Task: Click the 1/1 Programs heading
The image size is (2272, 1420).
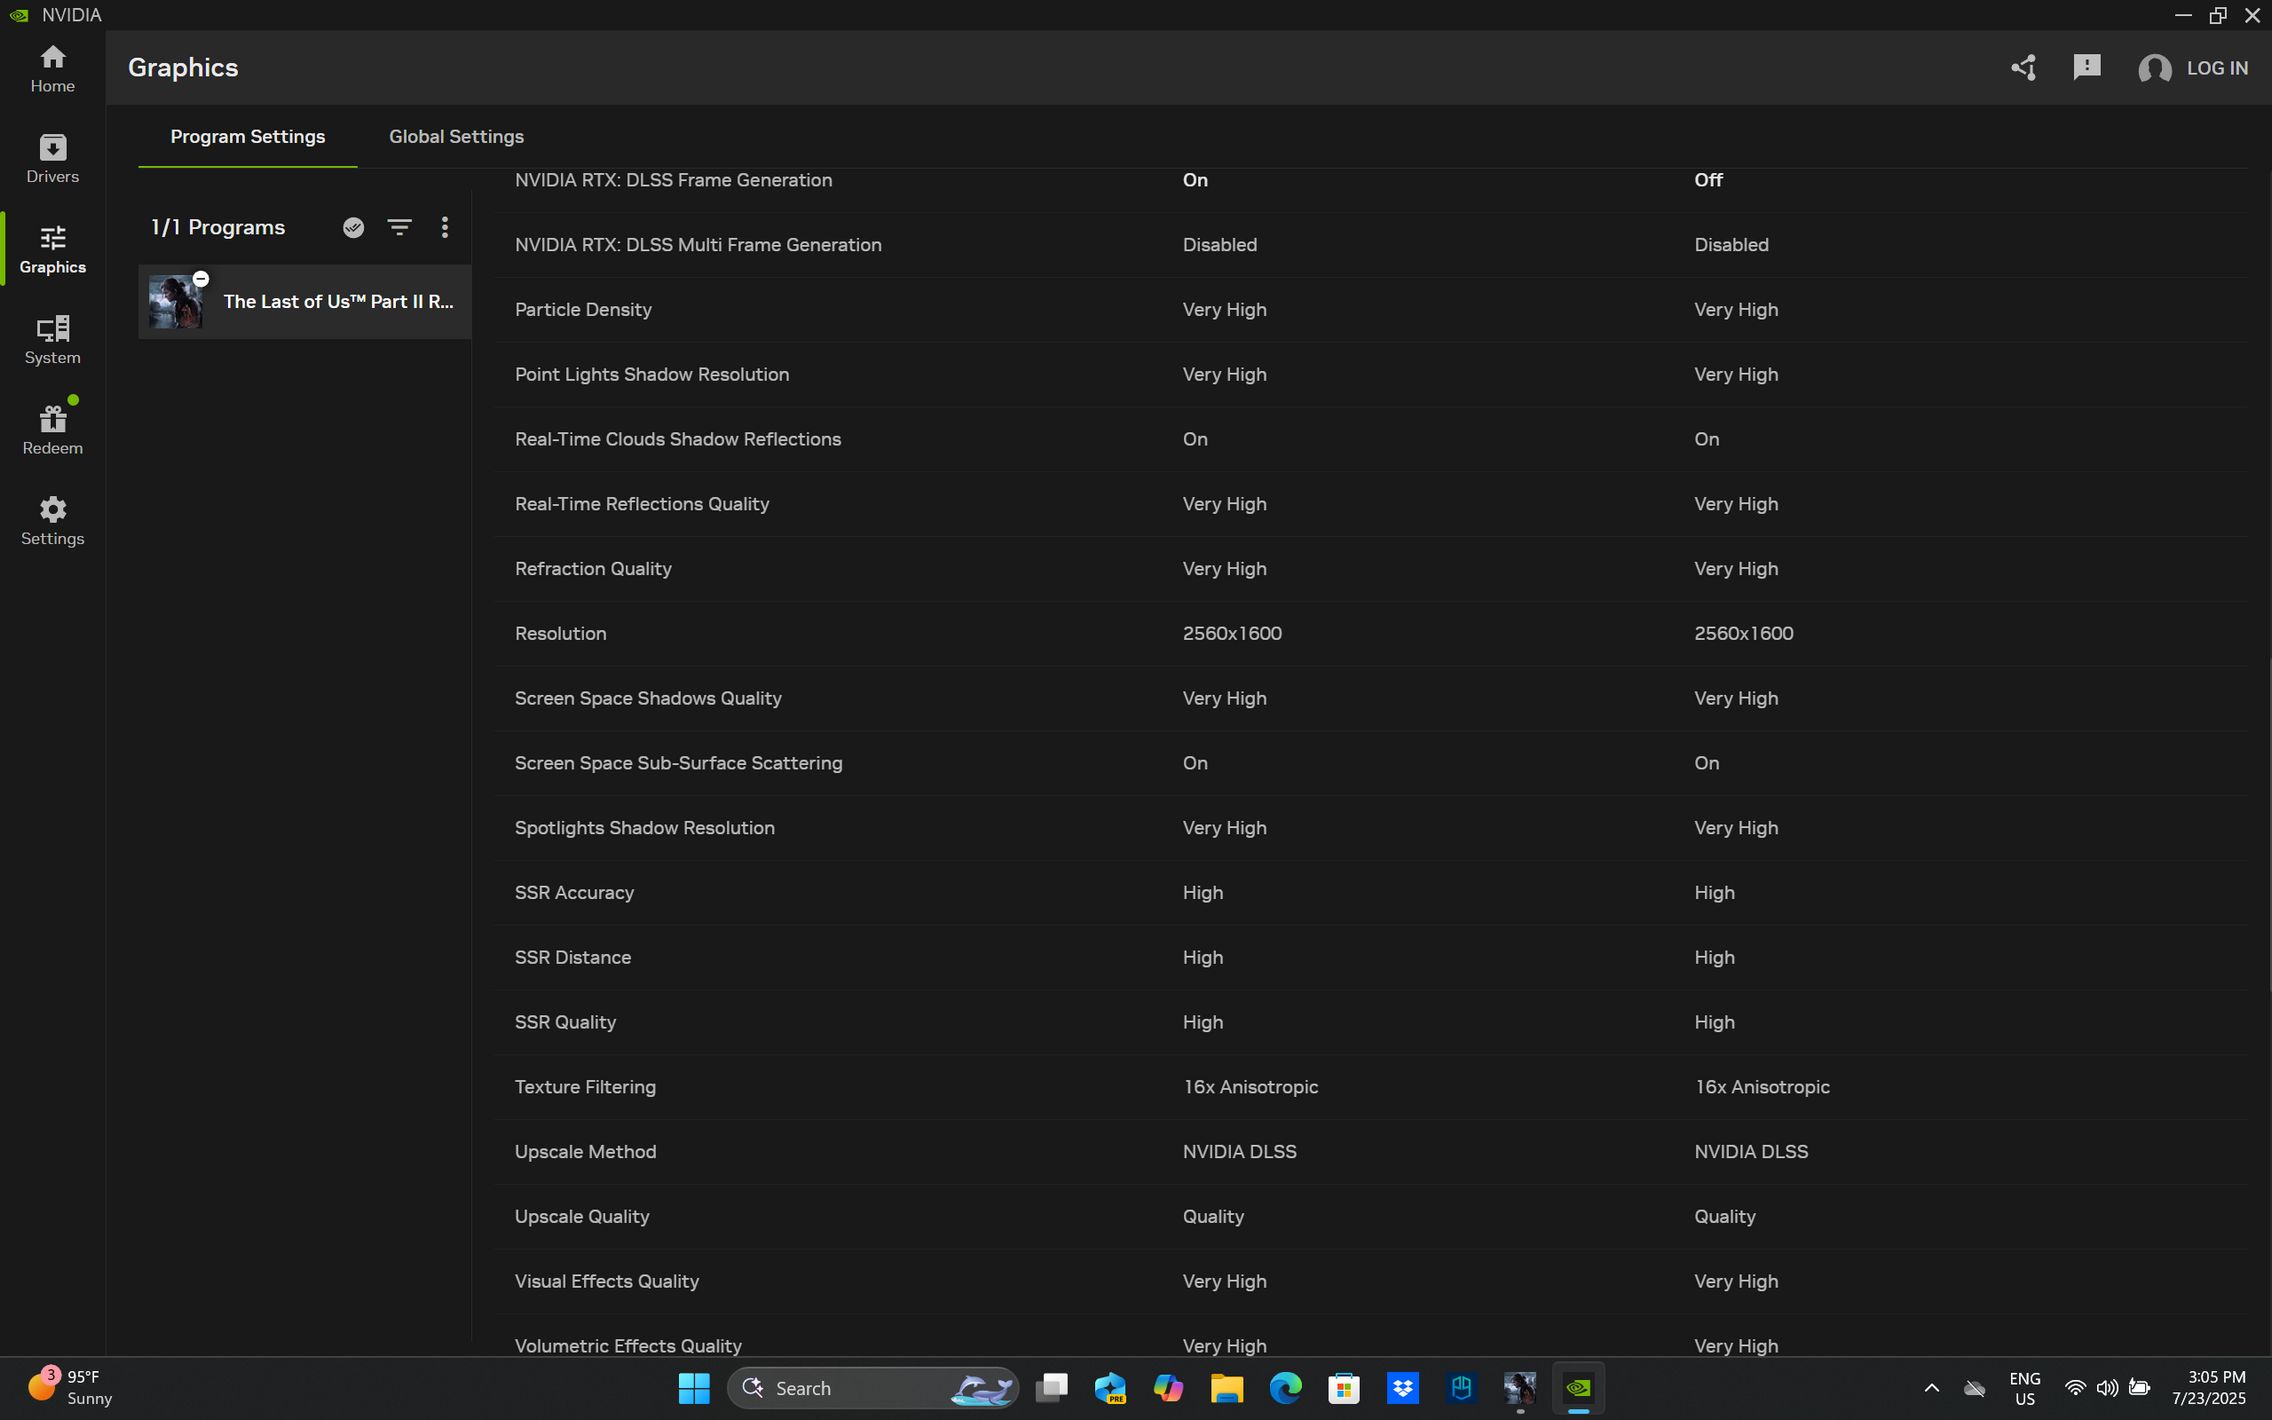Action: (218, 228)
